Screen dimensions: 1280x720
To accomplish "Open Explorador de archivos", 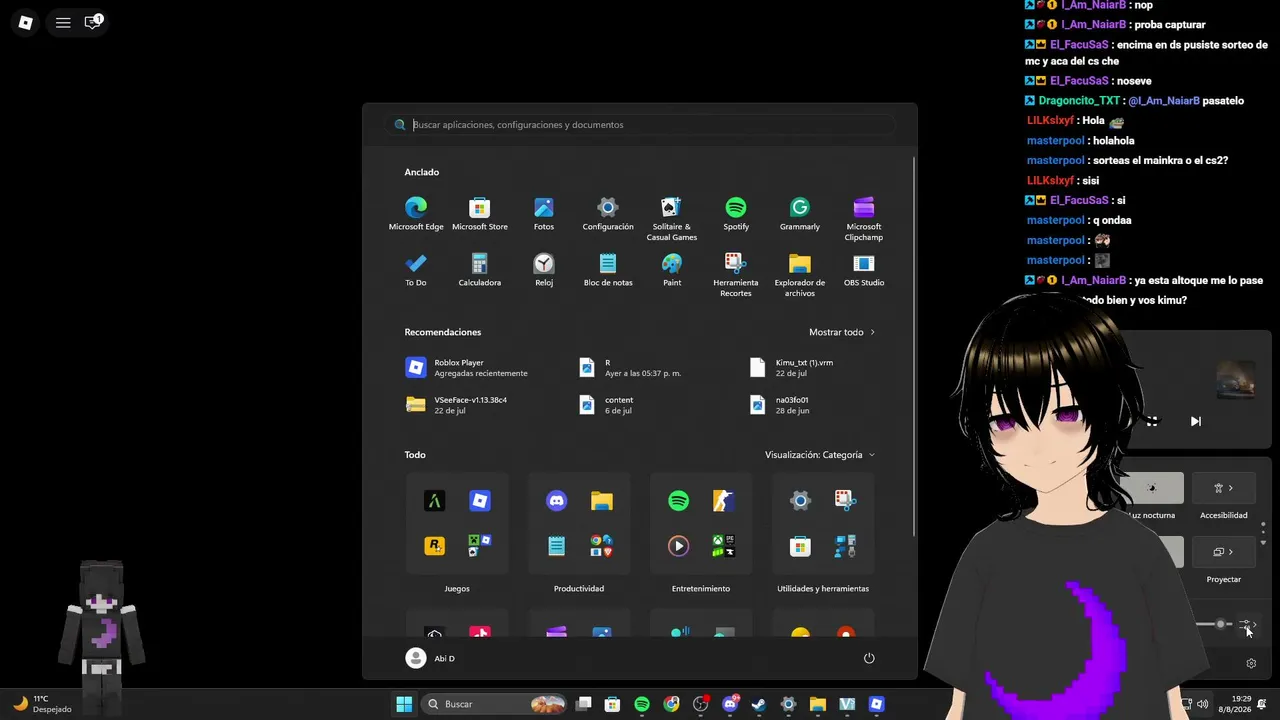I will 800,275.
